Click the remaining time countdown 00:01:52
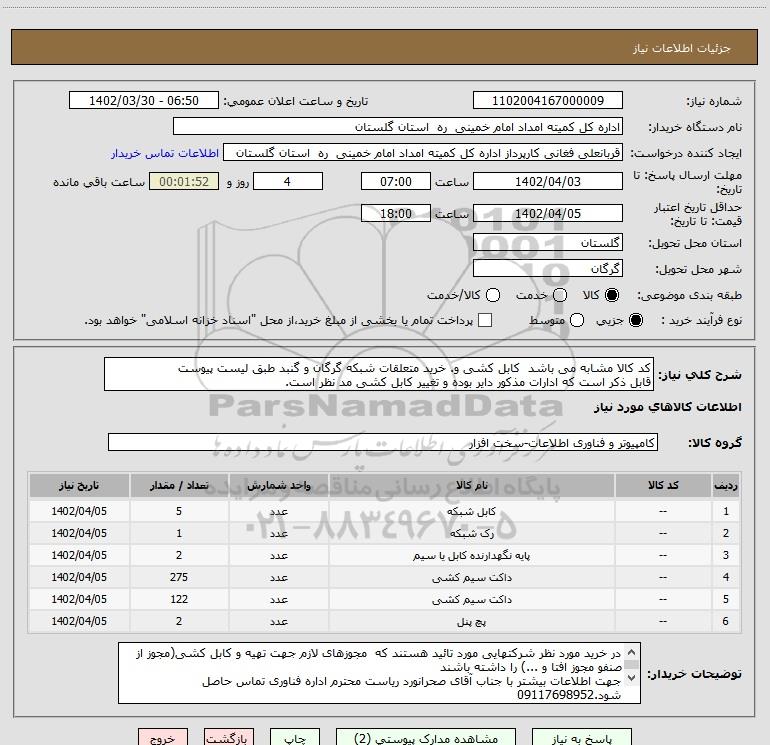Image resolution: width=770 pixels, height=745 pixels. (x=184, y=181)
